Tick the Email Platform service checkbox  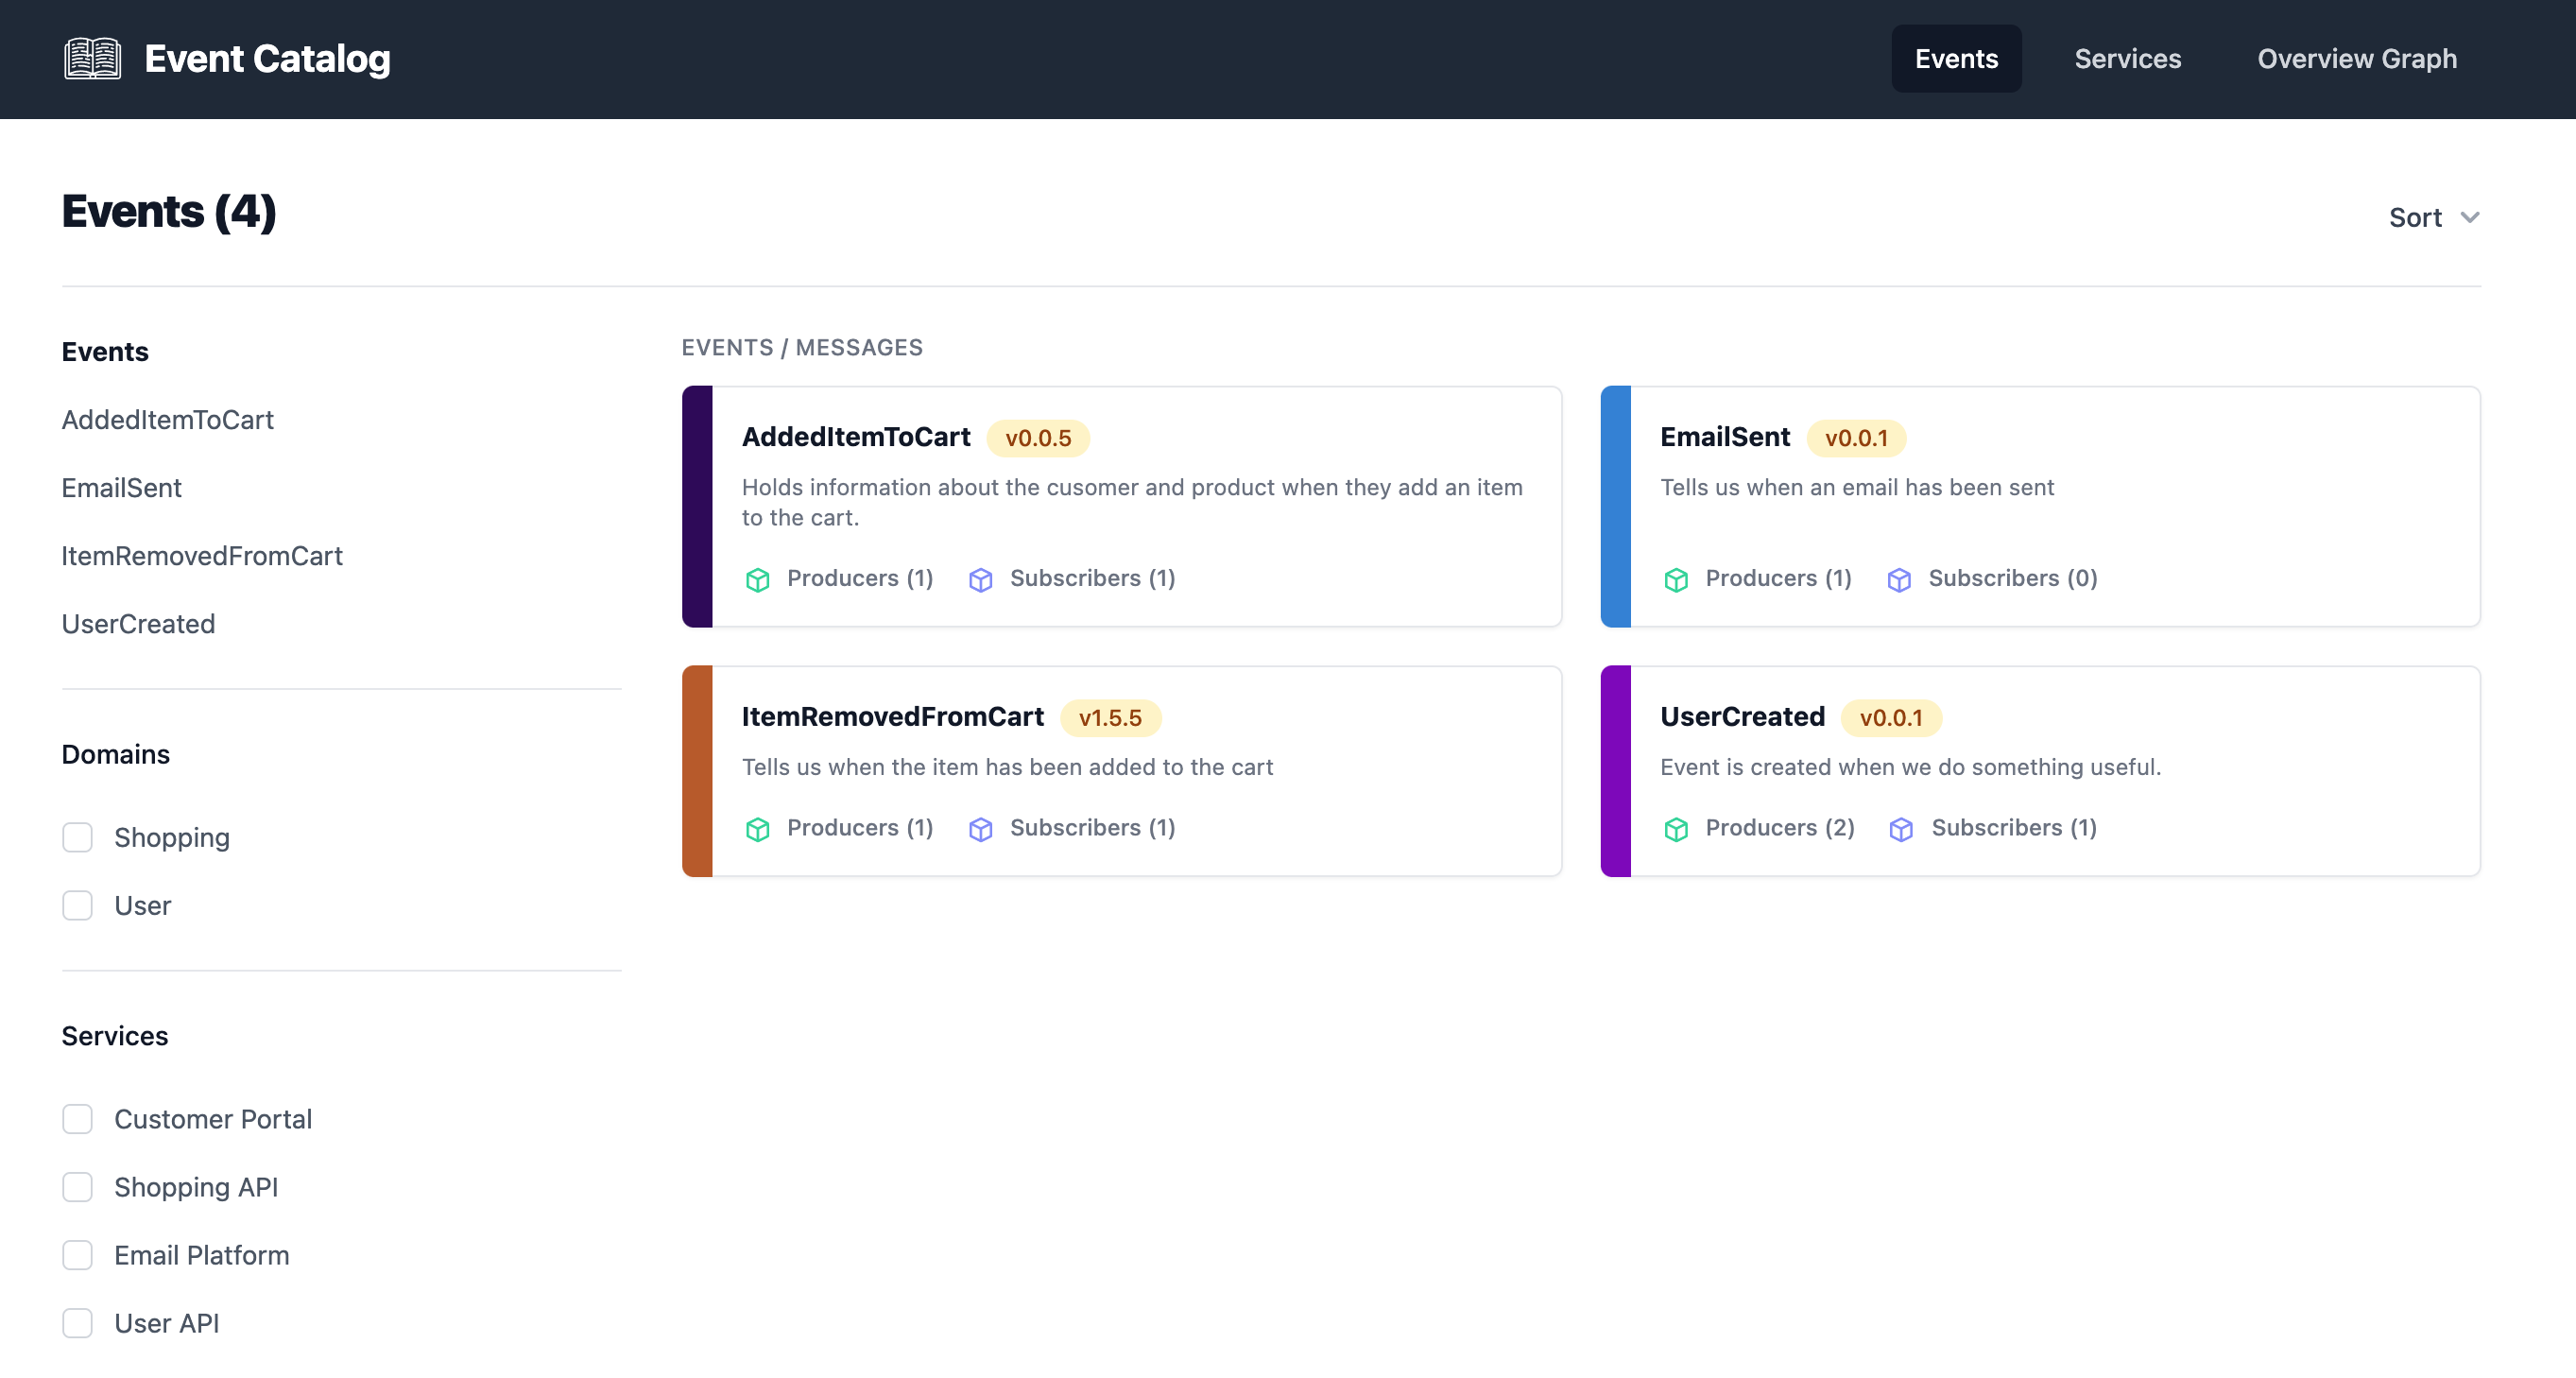point(77,1255)
